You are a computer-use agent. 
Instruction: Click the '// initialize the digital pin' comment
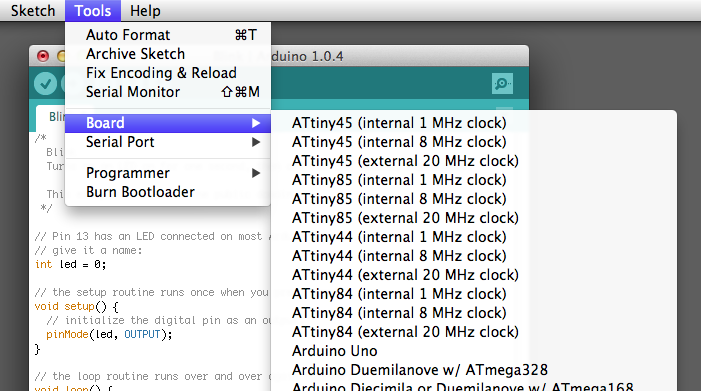pos(158,320)
